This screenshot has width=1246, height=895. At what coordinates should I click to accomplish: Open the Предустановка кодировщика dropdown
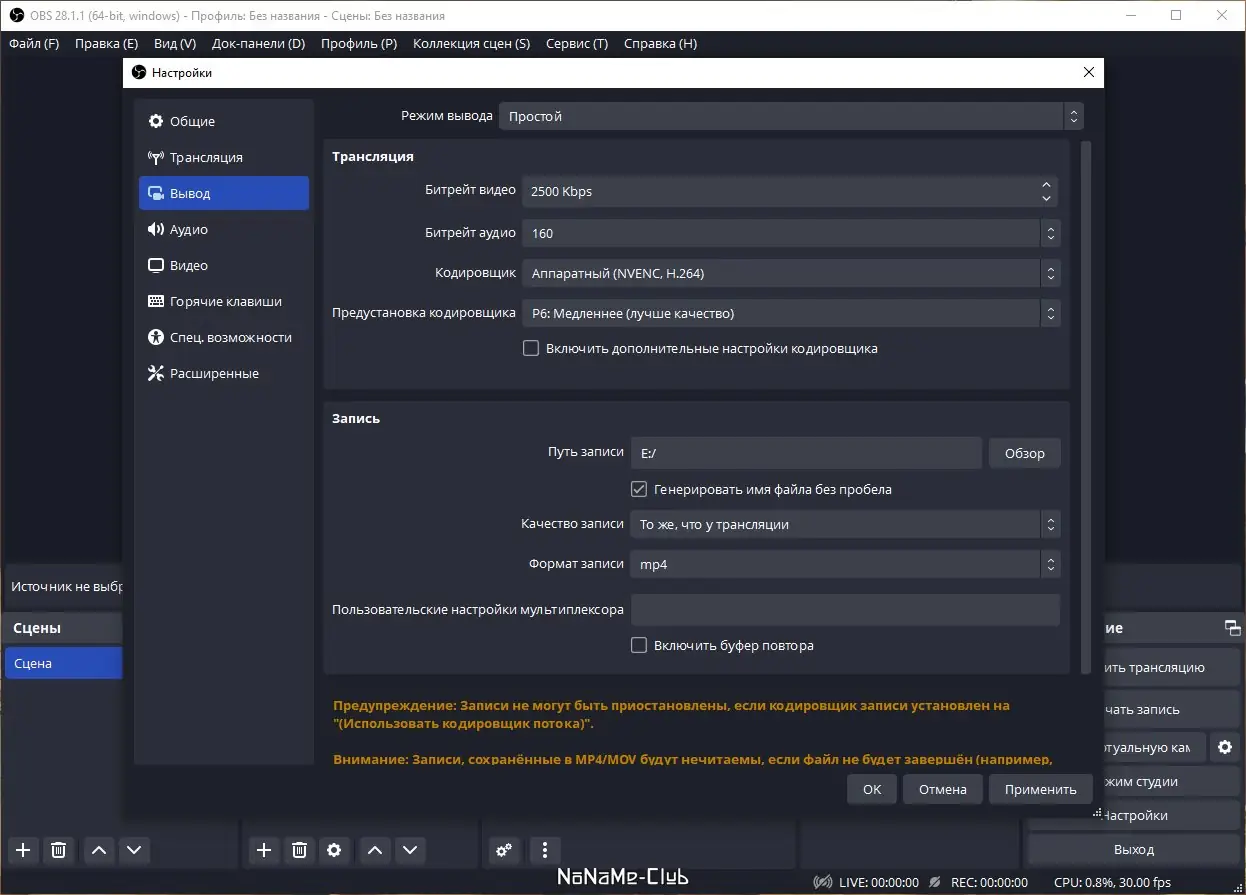[791, 313]
